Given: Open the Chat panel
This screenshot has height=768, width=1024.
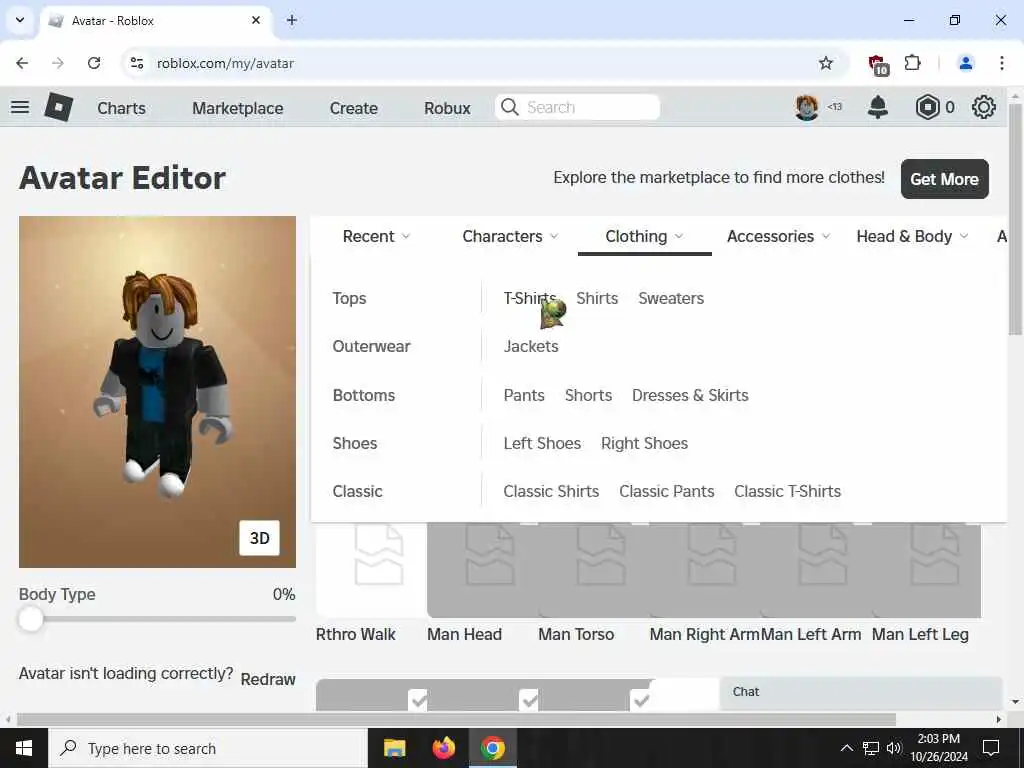Looking at the screenshot, I should click(861, 692).
